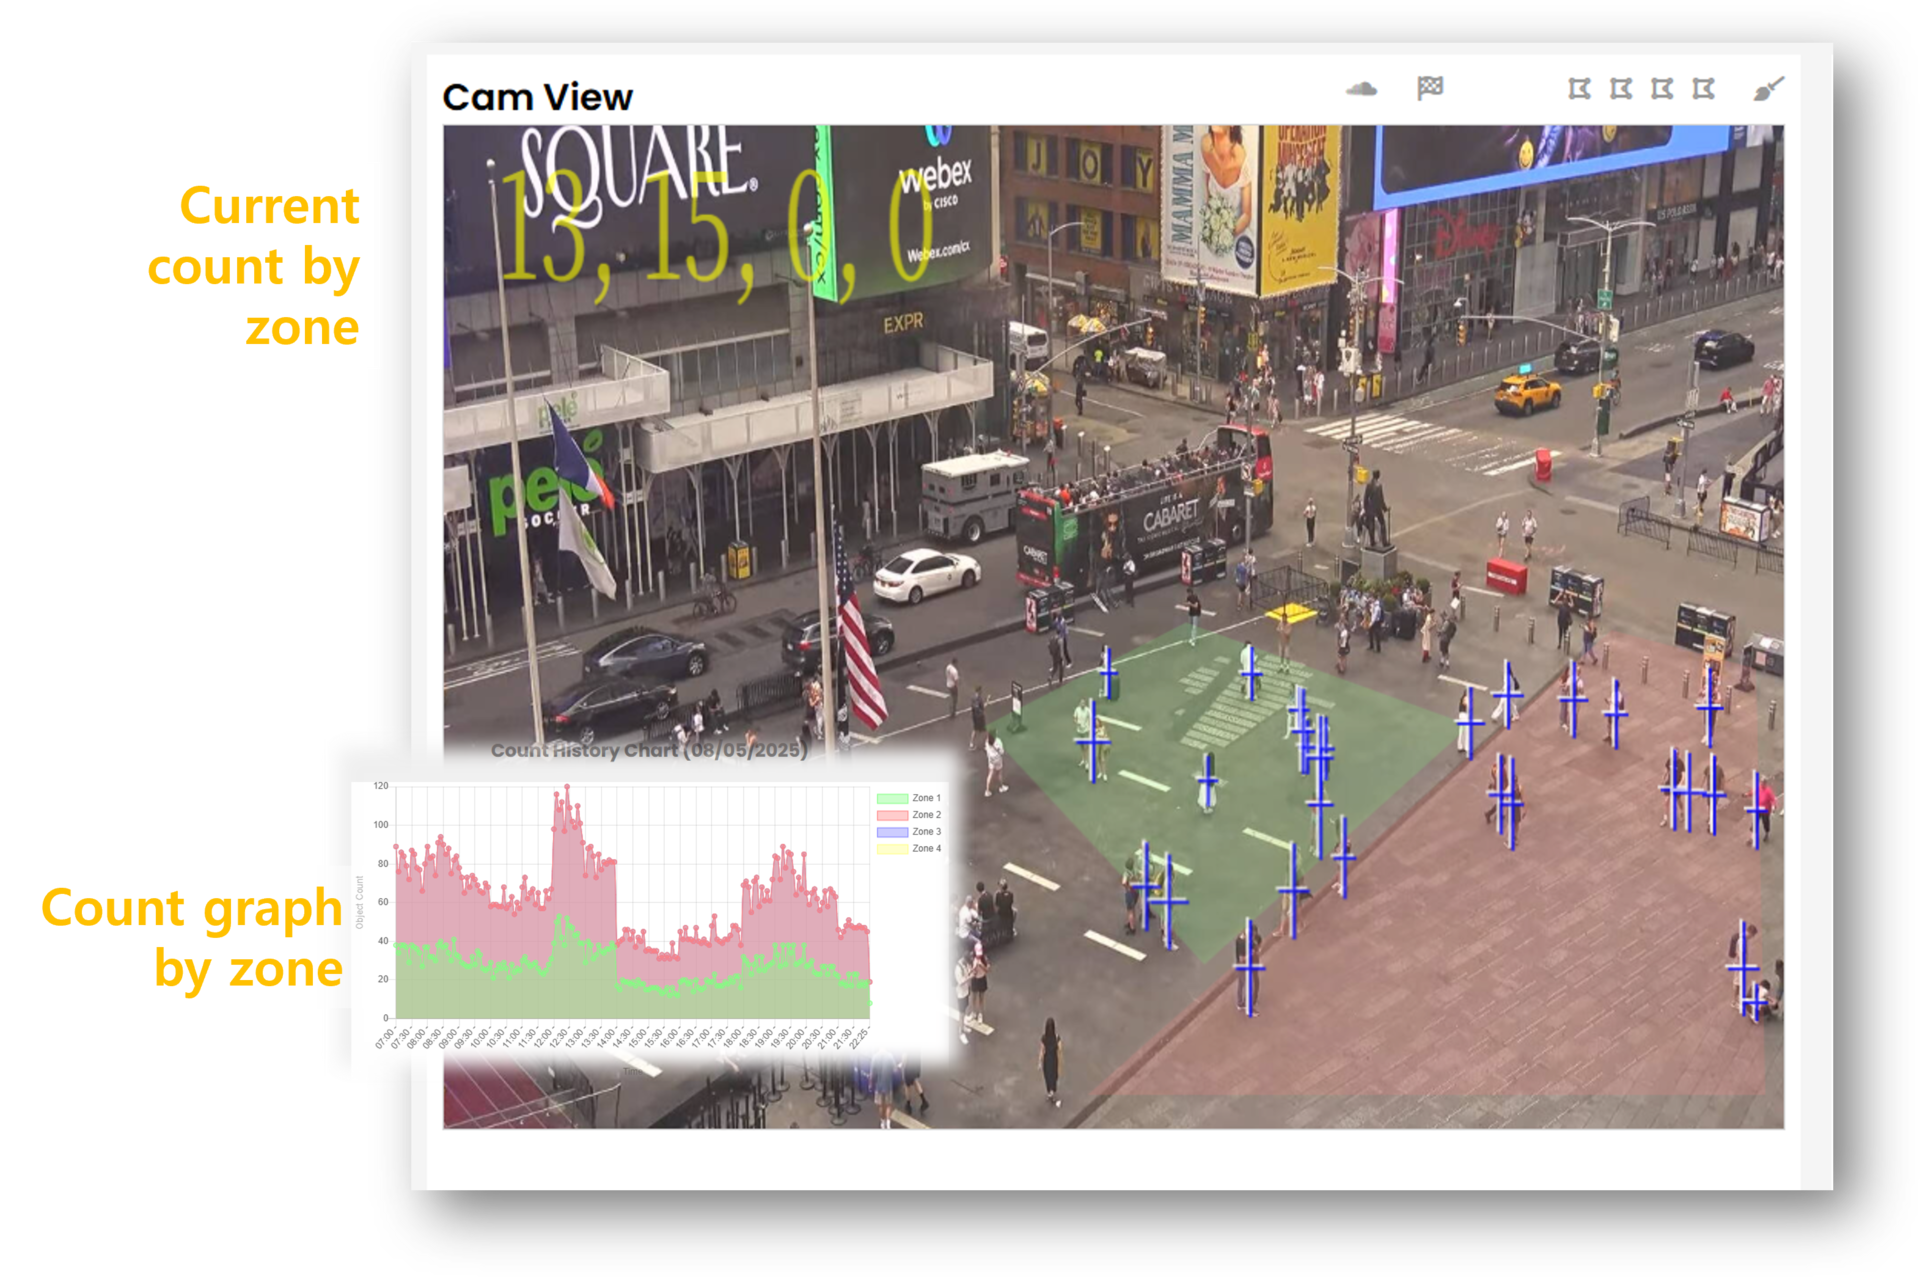Click the cloud icon in Cam View header
Image resolution: width=1920 pixels, height=1277 pixels.
pos(1361,89)
